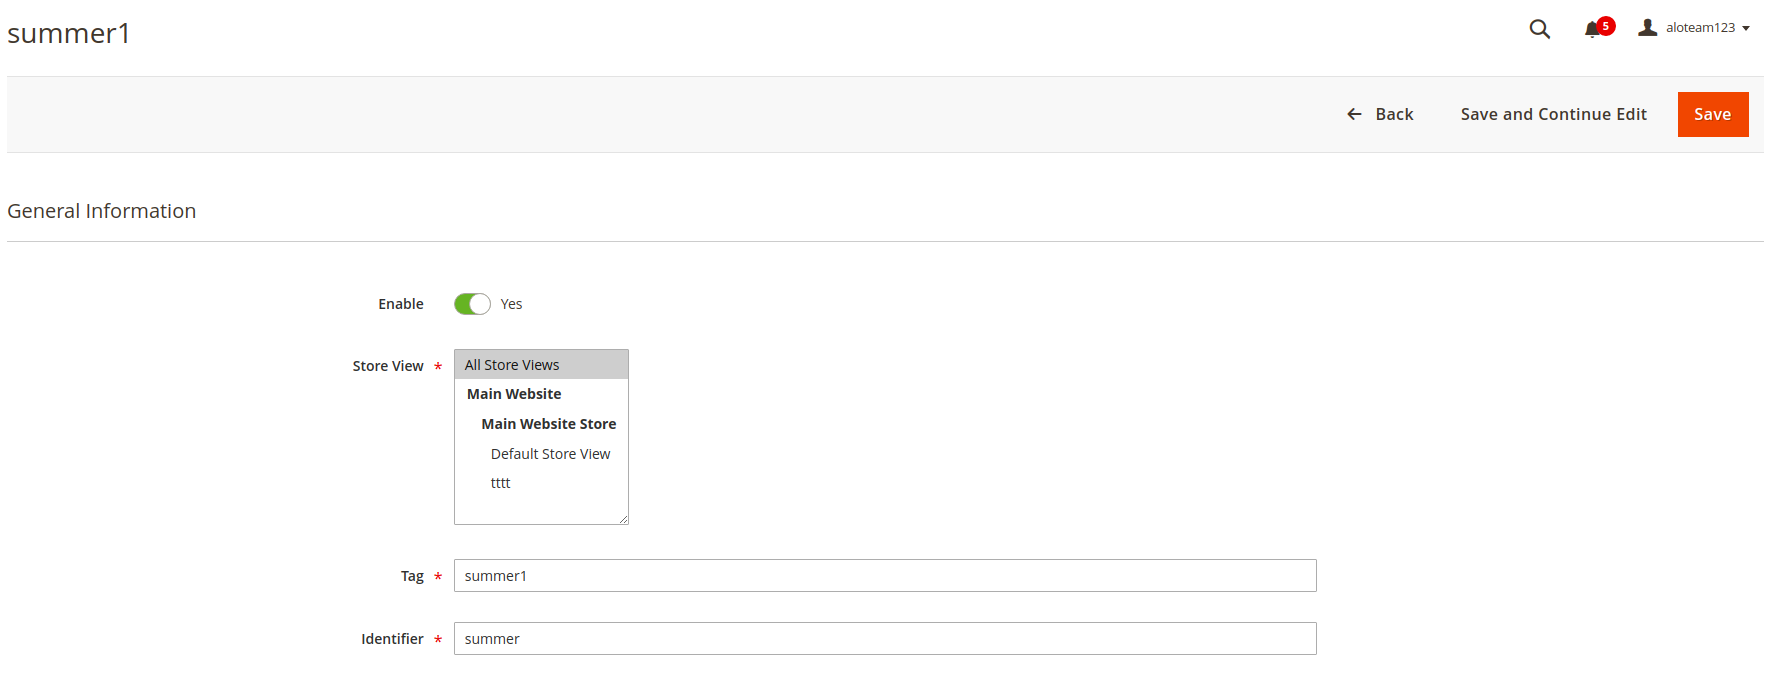Expand the aloteam123 account menu
The width and height of the screenshot is (1778, 693).
tap(1707, 28)
